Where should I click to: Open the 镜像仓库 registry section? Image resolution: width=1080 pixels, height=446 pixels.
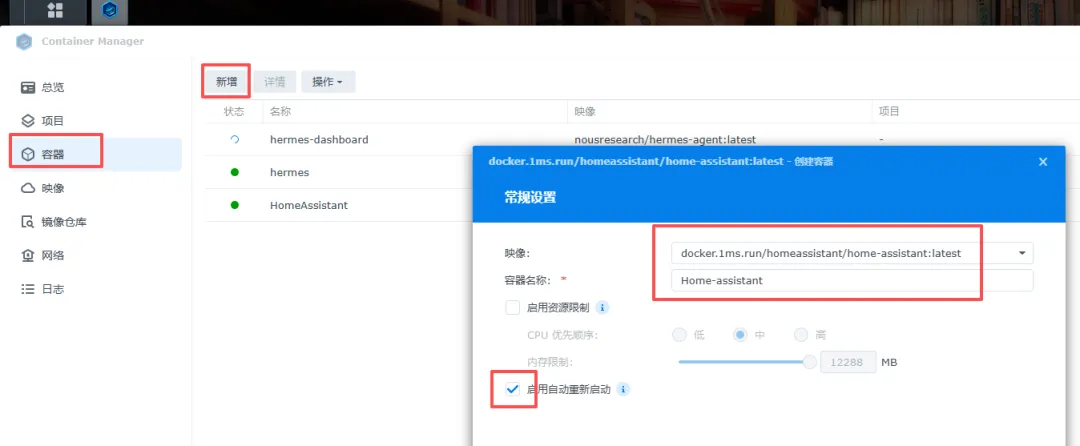(95, 222)
